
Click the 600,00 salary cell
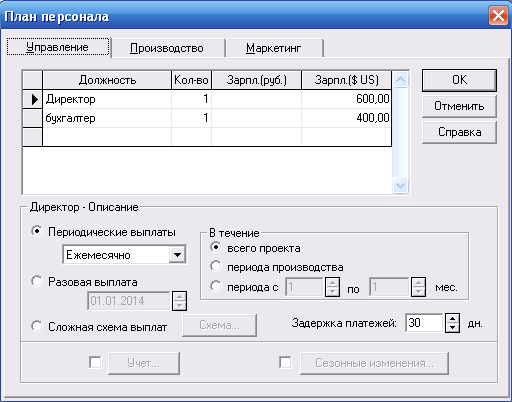[346, 99]
